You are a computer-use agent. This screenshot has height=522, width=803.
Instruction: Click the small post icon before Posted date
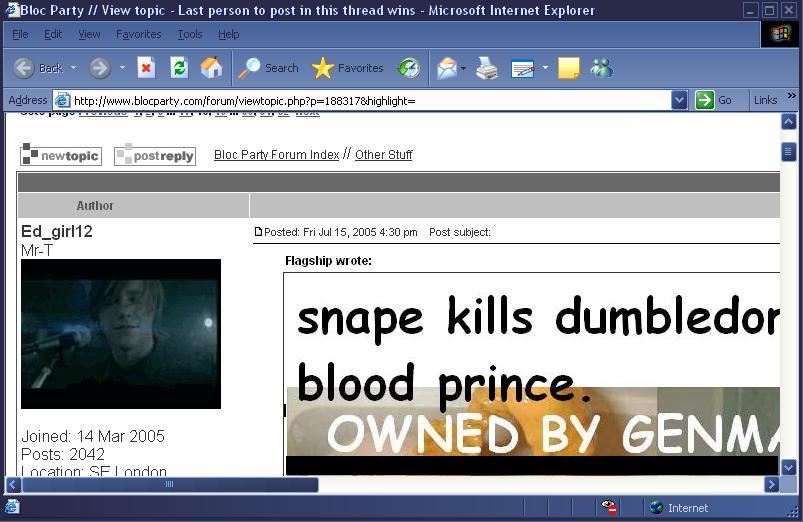[258, 232]
